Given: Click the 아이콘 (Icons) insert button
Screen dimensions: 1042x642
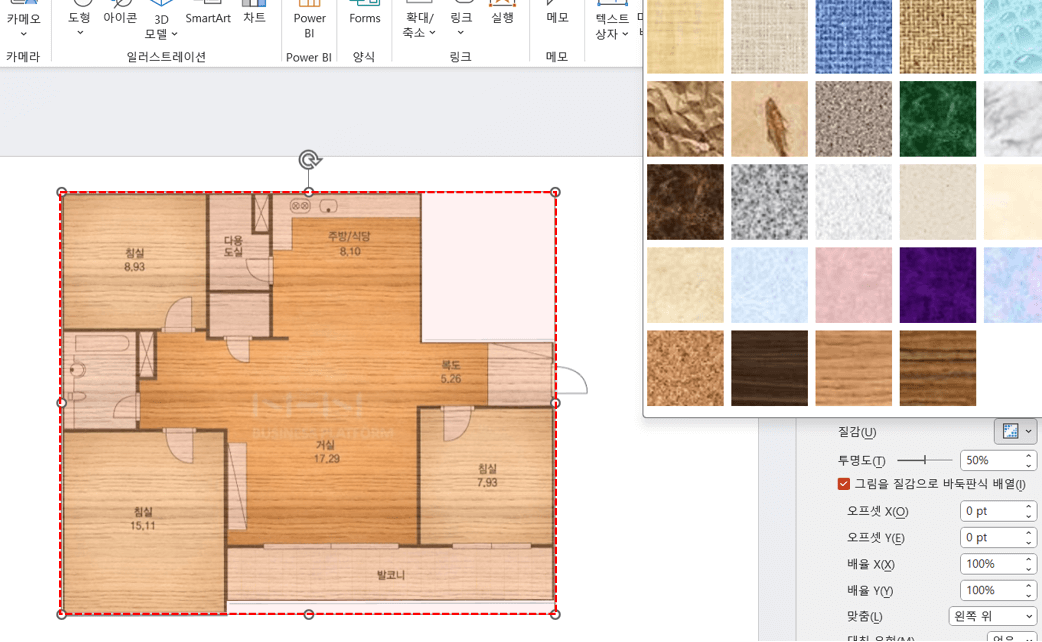Looking at the screenshot, I should tap(120, 17).
